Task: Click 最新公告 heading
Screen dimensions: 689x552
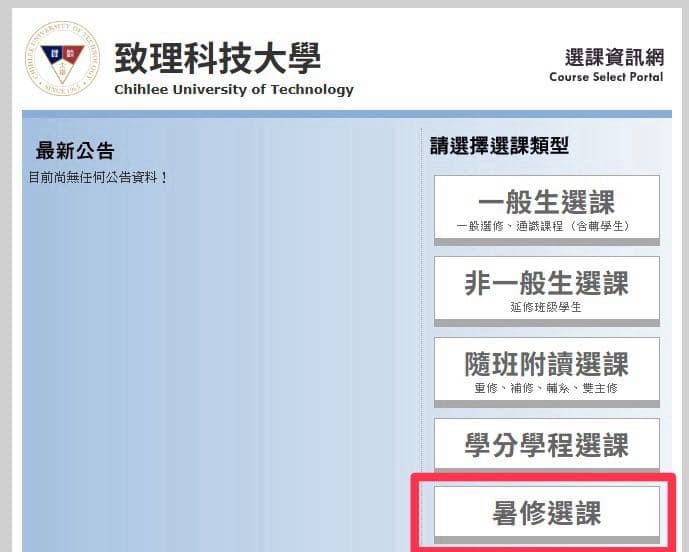Action: 75,151
